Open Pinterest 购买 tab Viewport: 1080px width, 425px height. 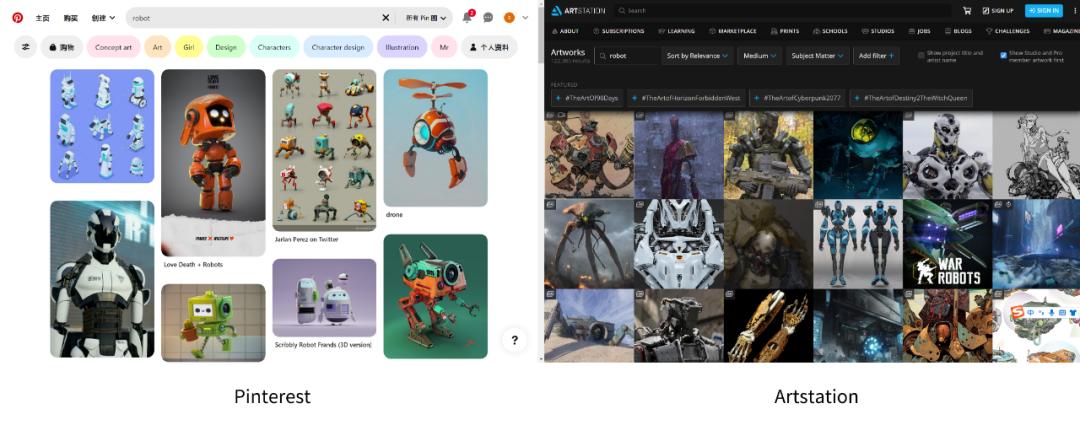point(70,18)
